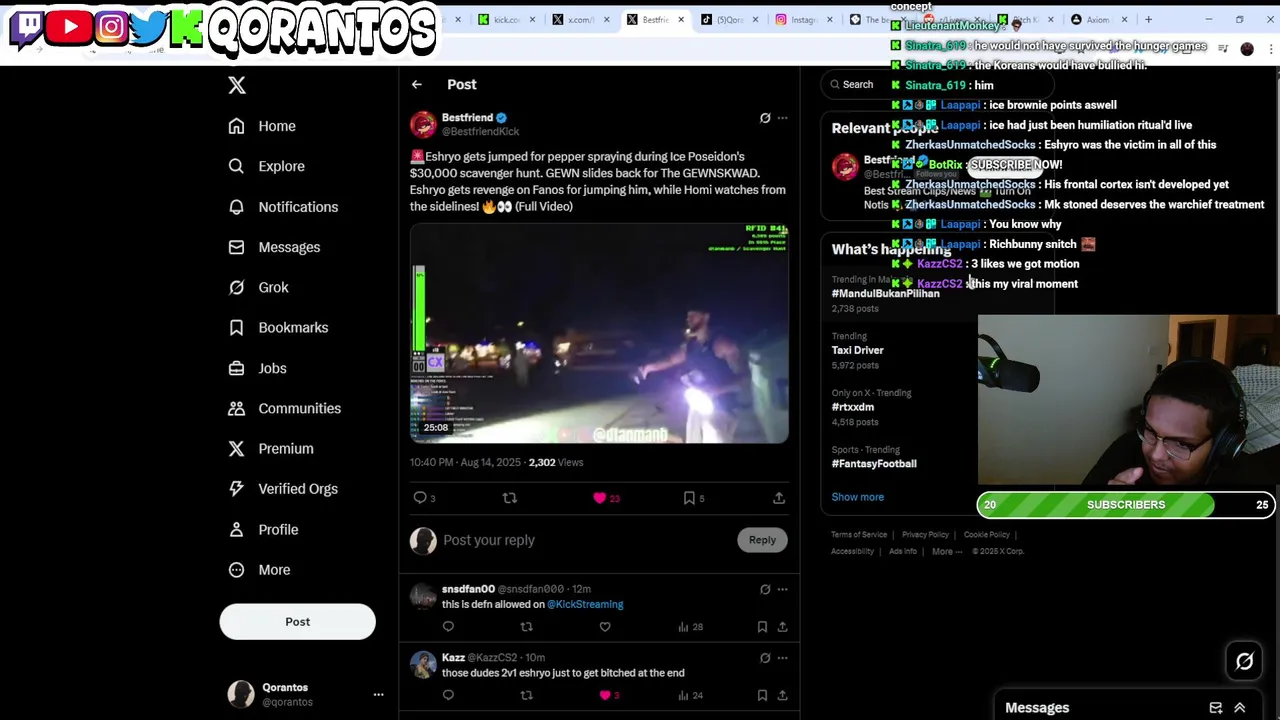
Task: Close the active Bestfriend browser tab
Action: pos(681,20)
